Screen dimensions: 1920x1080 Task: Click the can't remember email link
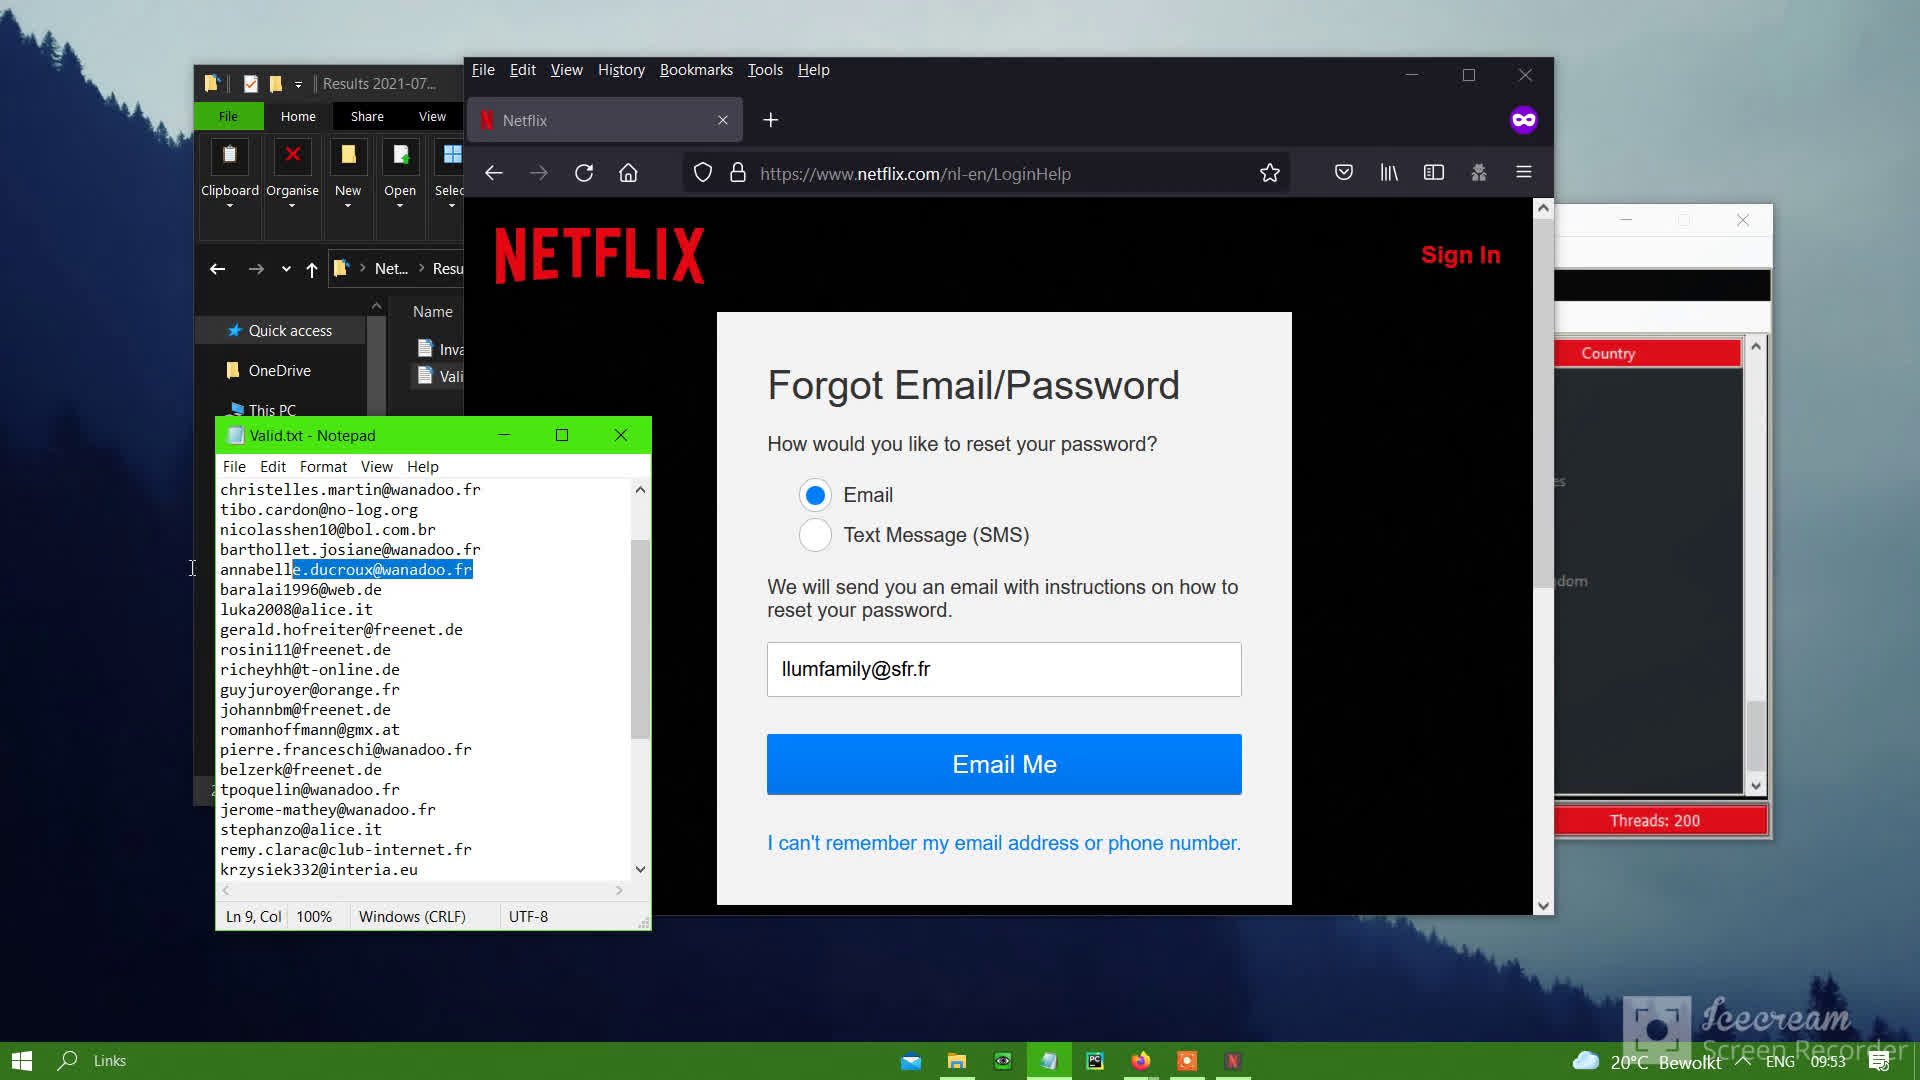pos(1003,843)
